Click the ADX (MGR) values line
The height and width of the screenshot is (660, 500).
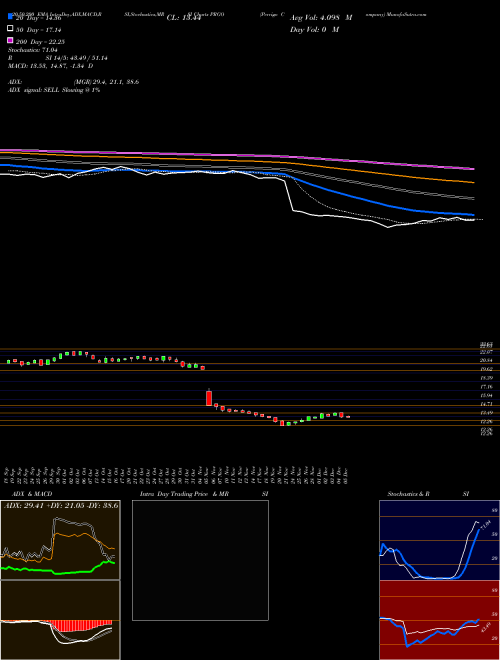(x=73, y=82)
